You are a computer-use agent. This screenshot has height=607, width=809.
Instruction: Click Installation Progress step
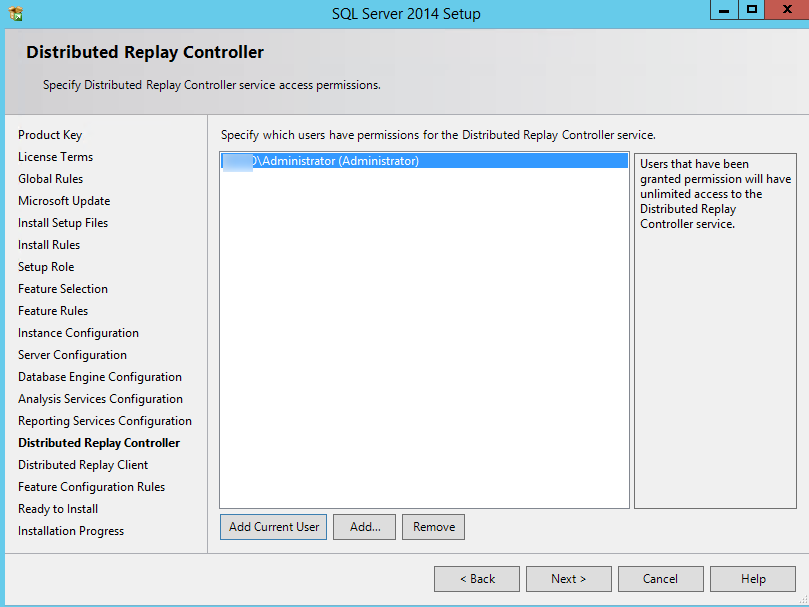(x=71, y=532)
